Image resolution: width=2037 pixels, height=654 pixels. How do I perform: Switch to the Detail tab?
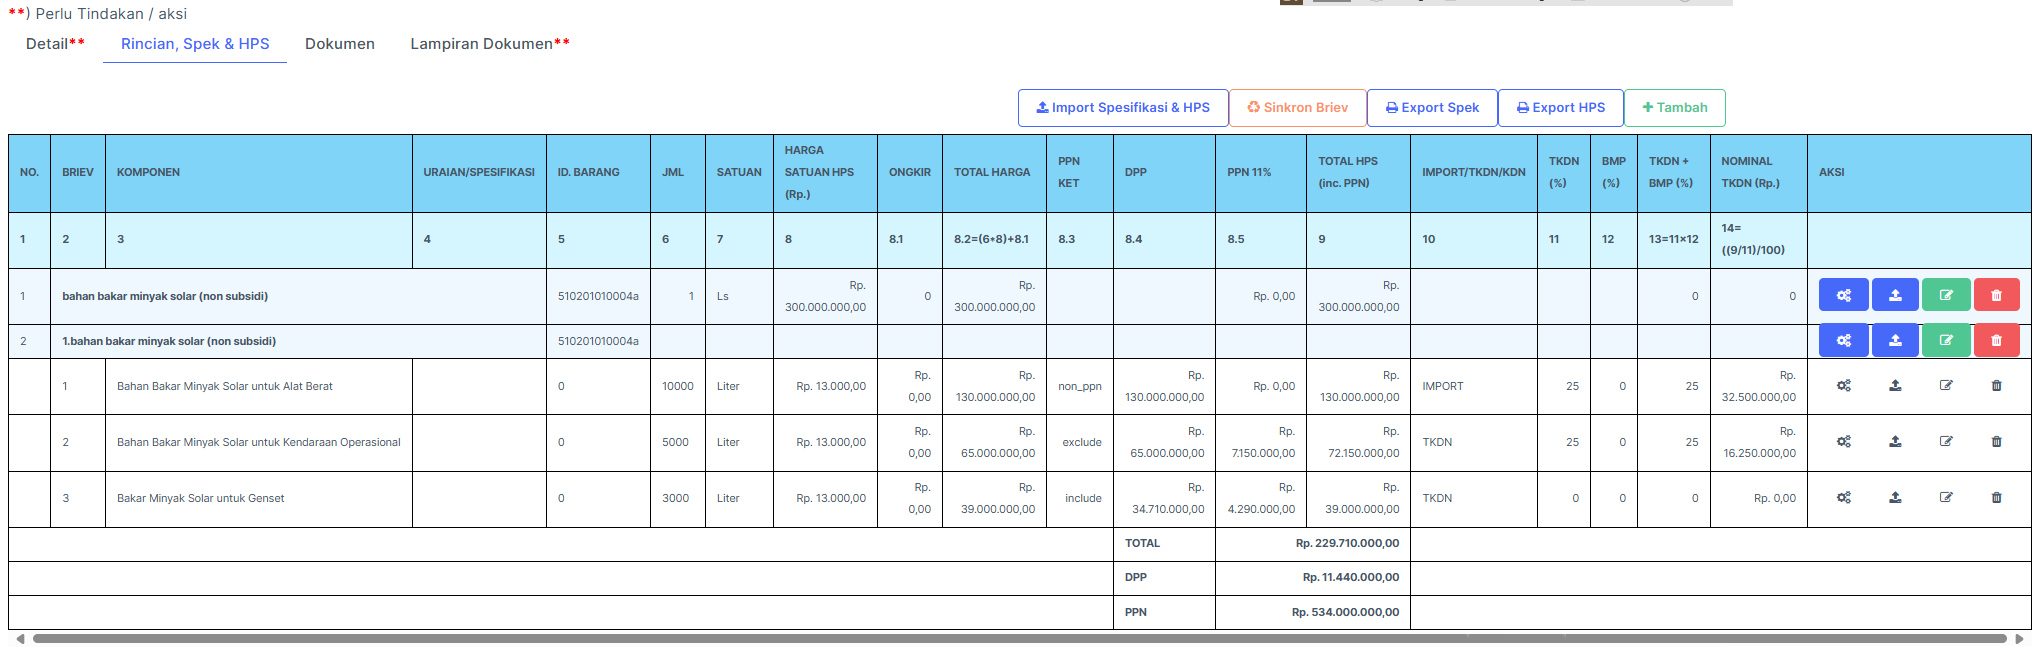click(55, 44)
